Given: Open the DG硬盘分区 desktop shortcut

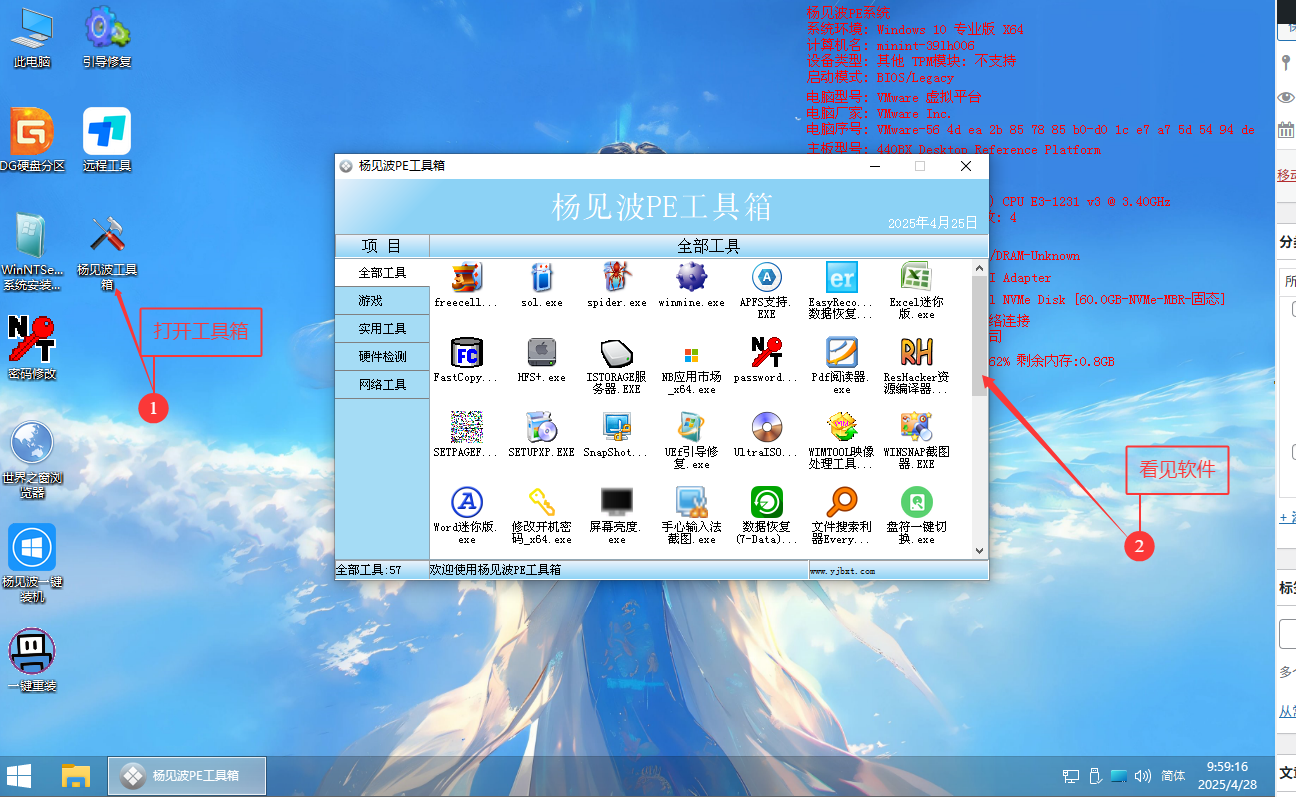Looking at the screenshot, I should [x=32, y=140].
